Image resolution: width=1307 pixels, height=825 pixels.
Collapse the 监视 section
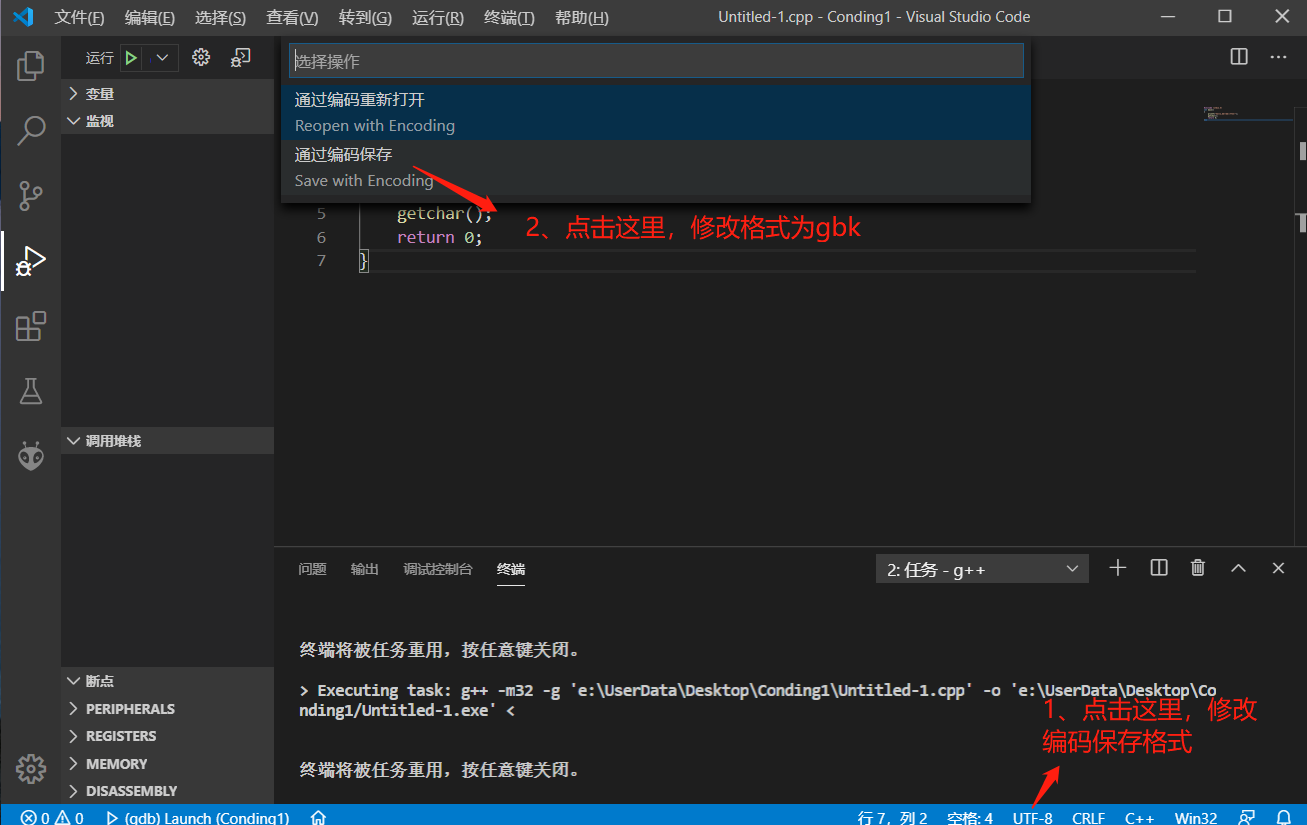167,121
